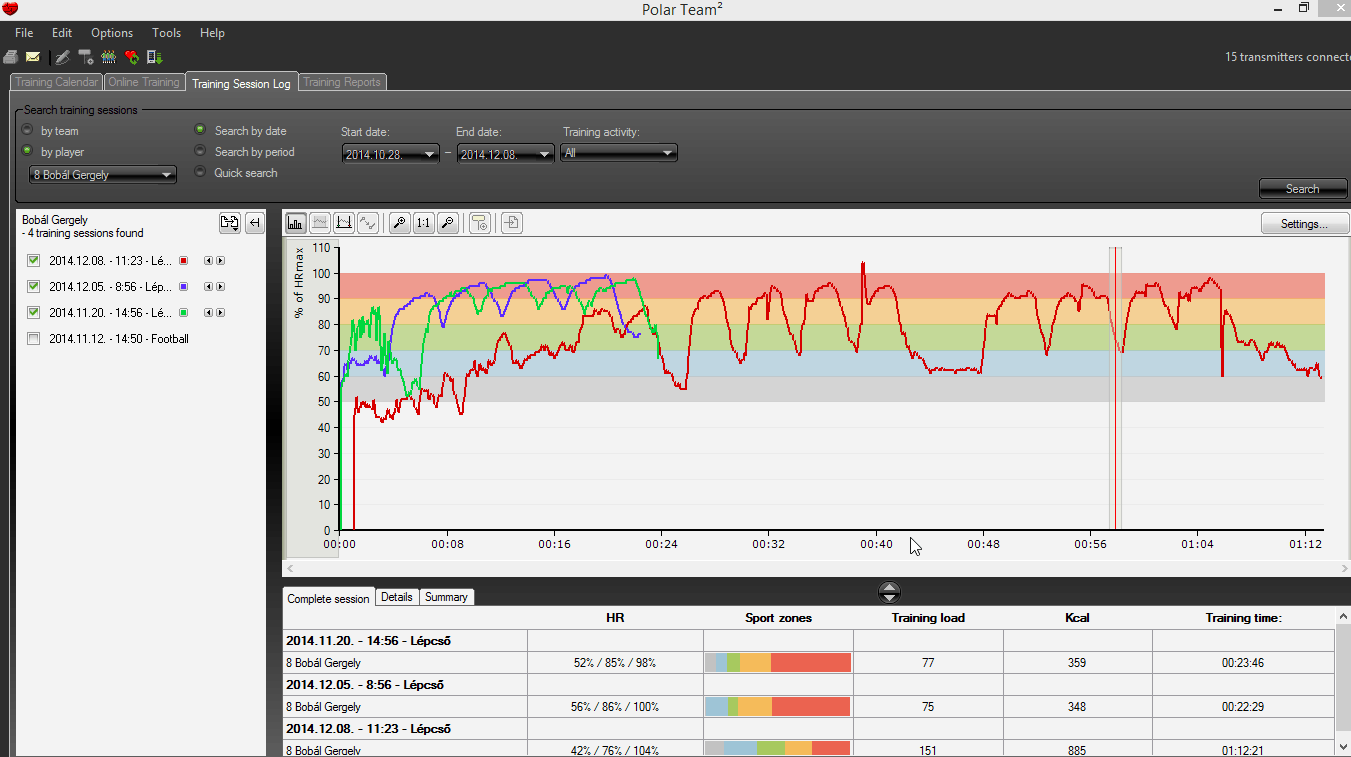The image size is (1351, 757).
Task: Click the envelope email icon
Action: point(33,57)
